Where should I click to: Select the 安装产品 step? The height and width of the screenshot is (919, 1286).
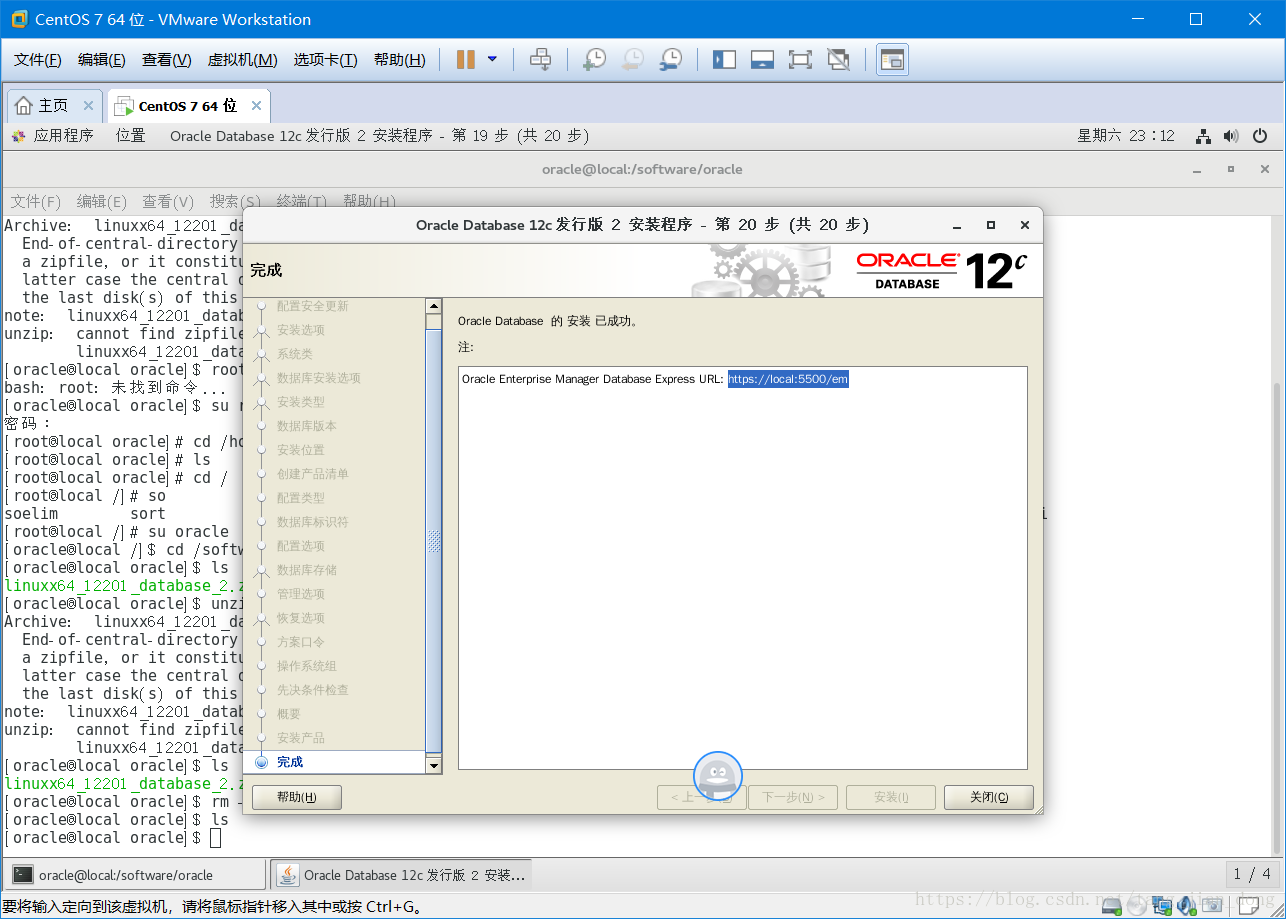click(301, 738)
